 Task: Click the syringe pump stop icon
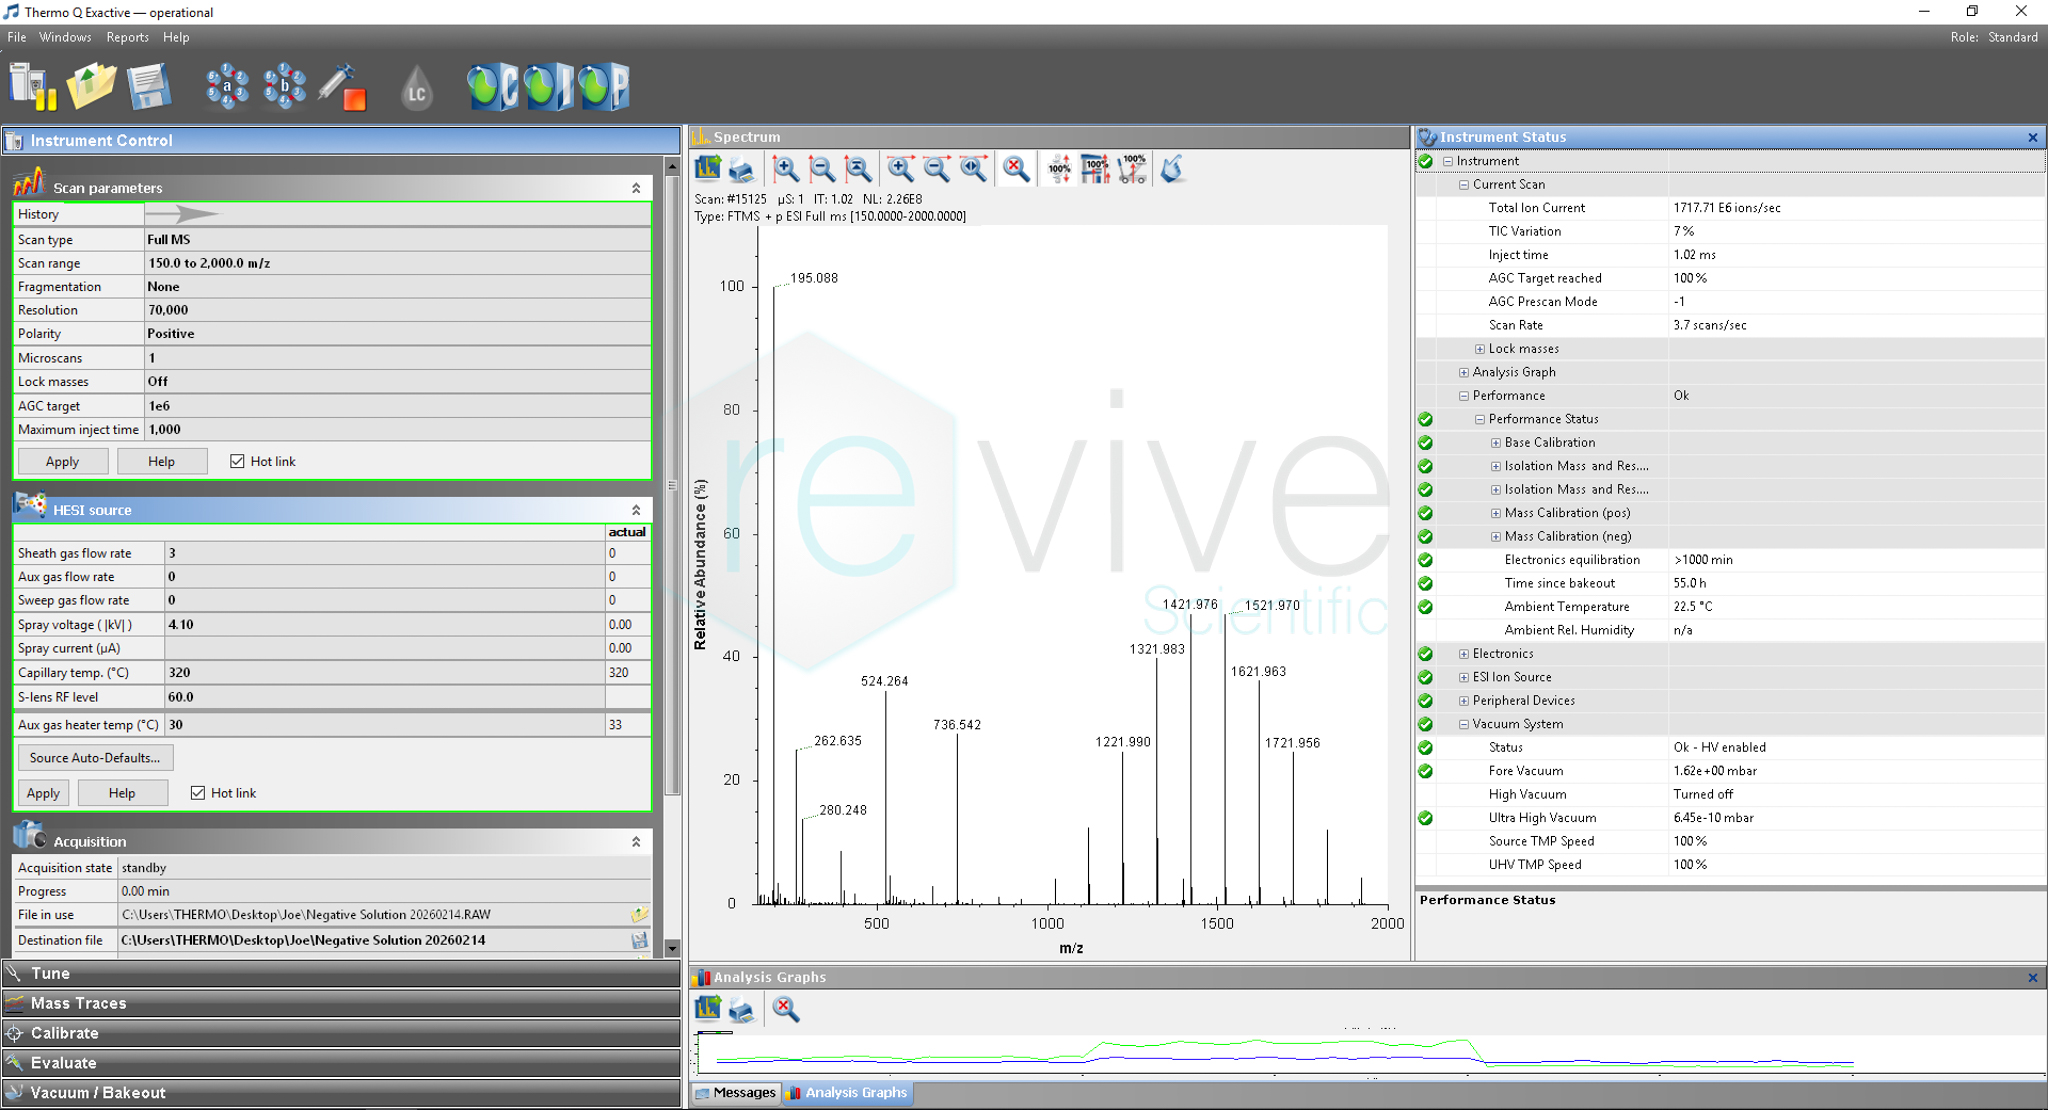(x=342, y=87)
